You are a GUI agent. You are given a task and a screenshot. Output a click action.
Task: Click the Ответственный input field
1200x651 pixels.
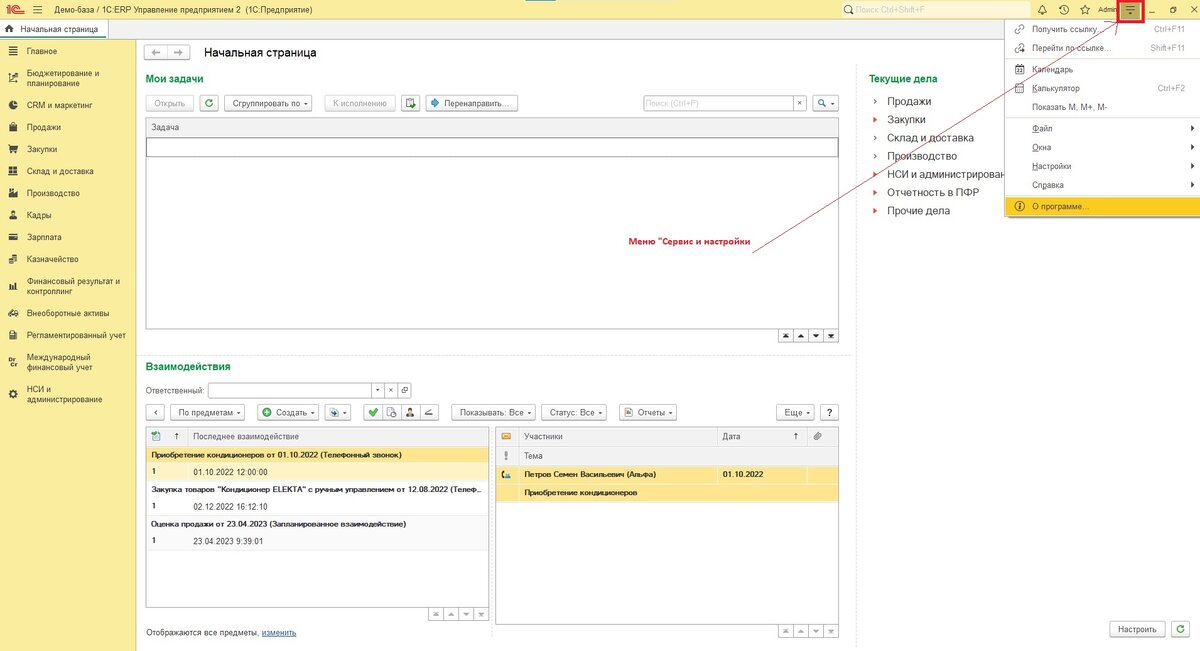point(289,390)
